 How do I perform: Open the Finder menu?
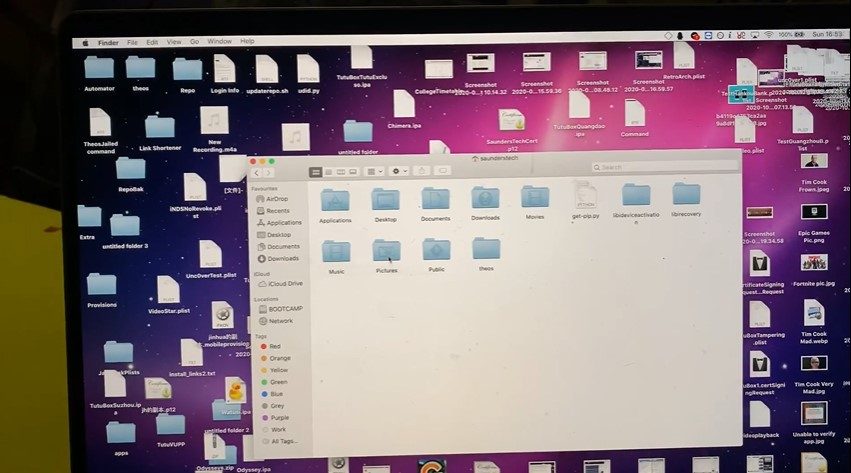(109, 42)
